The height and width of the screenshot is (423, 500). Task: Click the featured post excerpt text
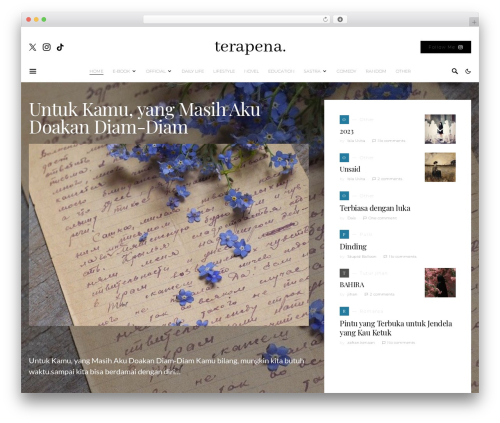(x=166, y=366)
